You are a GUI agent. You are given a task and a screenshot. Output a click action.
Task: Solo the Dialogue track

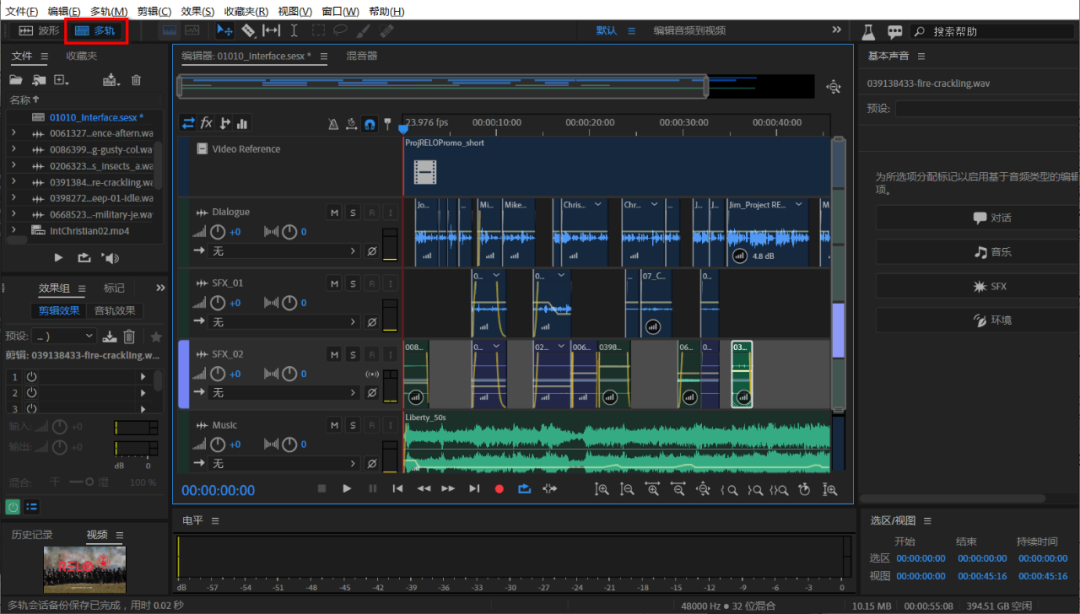[353, 212]
